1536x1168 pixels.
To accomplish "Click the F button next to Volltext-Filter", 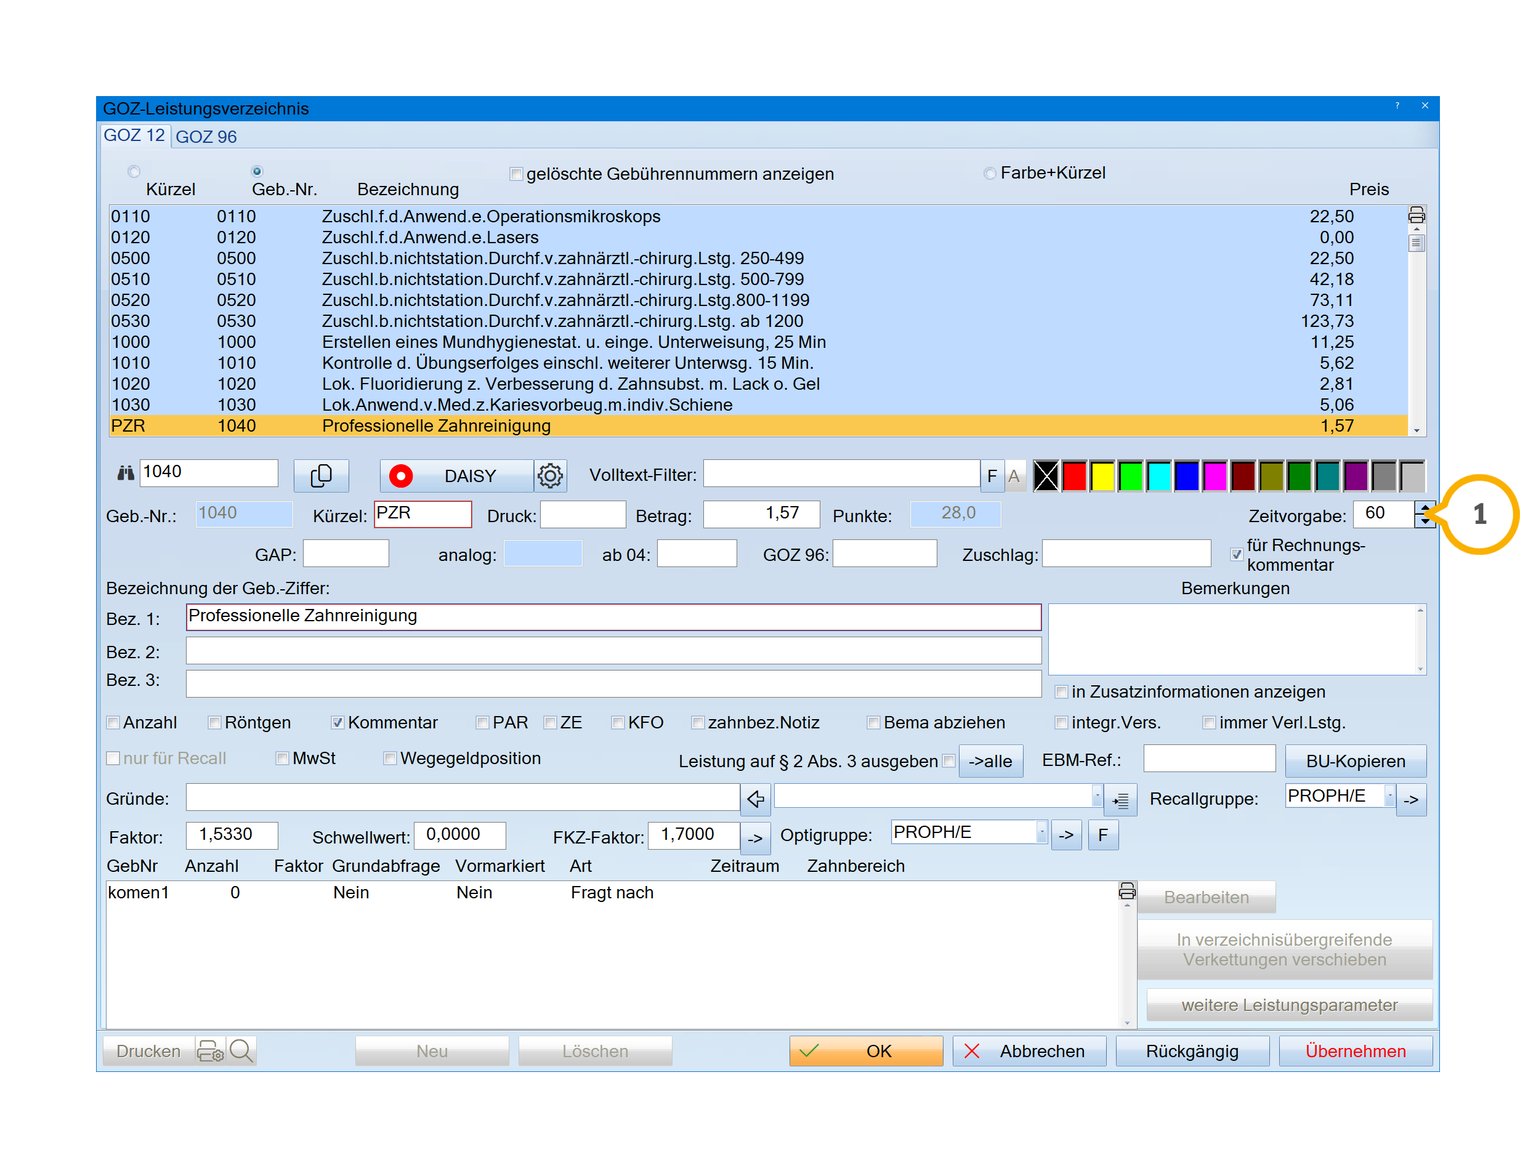I will [992, 476].
